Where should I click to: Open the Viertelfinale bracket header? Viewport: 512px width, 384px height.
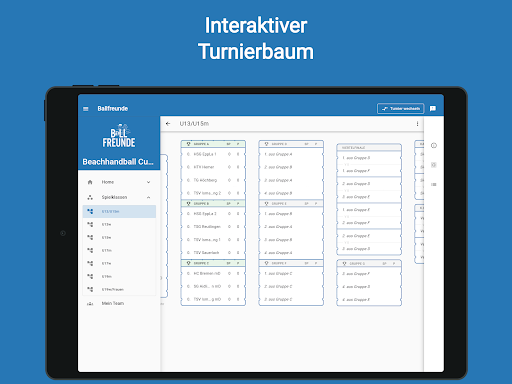(x=369, y=147)
